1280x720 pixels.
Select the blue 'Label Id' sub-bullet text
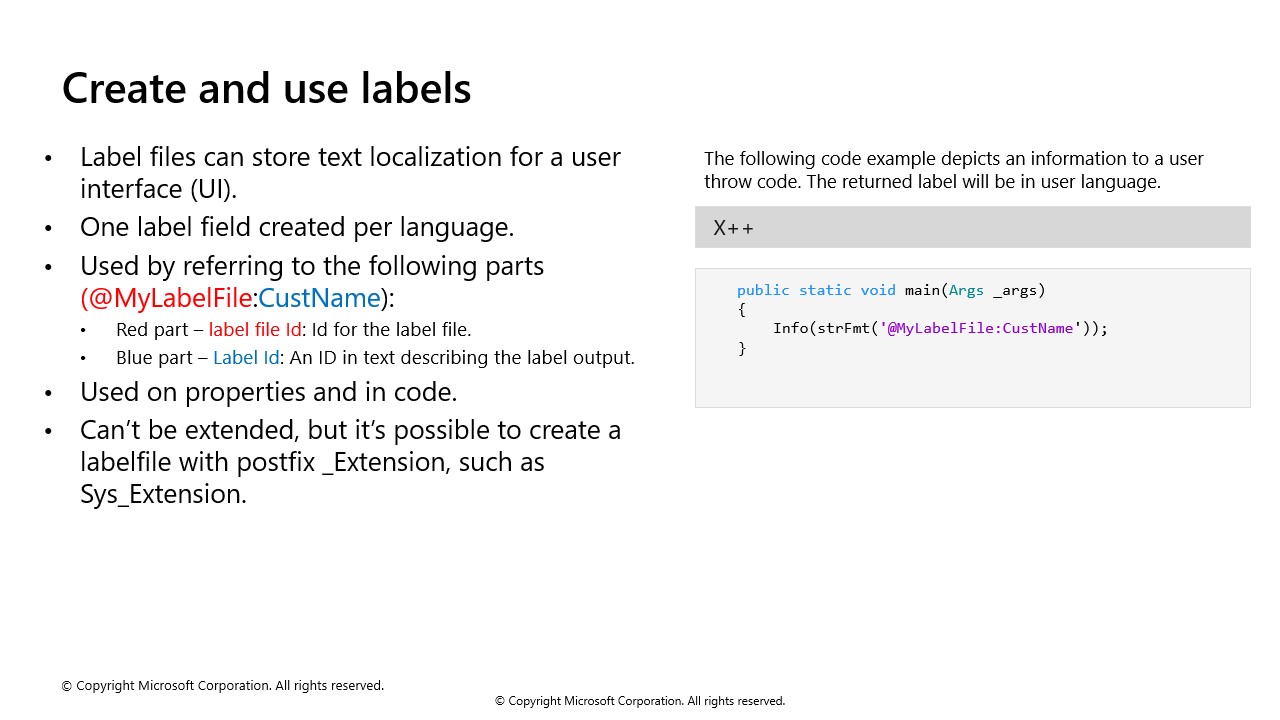click(246, 357)
